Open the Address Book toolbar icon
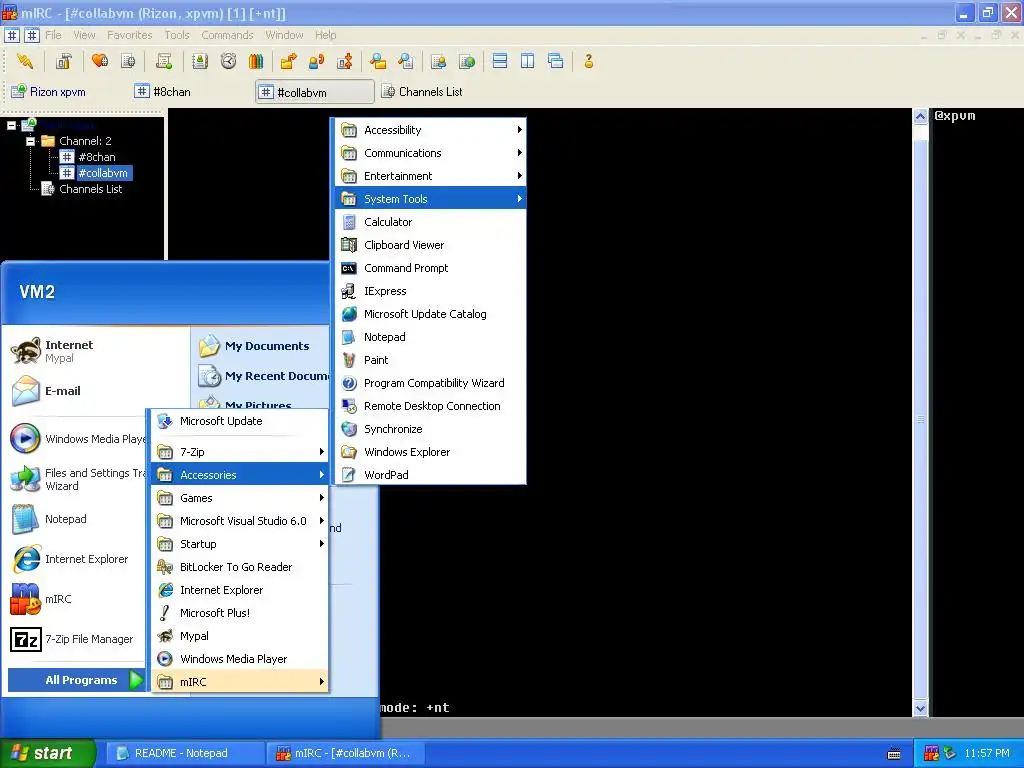1024x768 pixels. (200, 61)
